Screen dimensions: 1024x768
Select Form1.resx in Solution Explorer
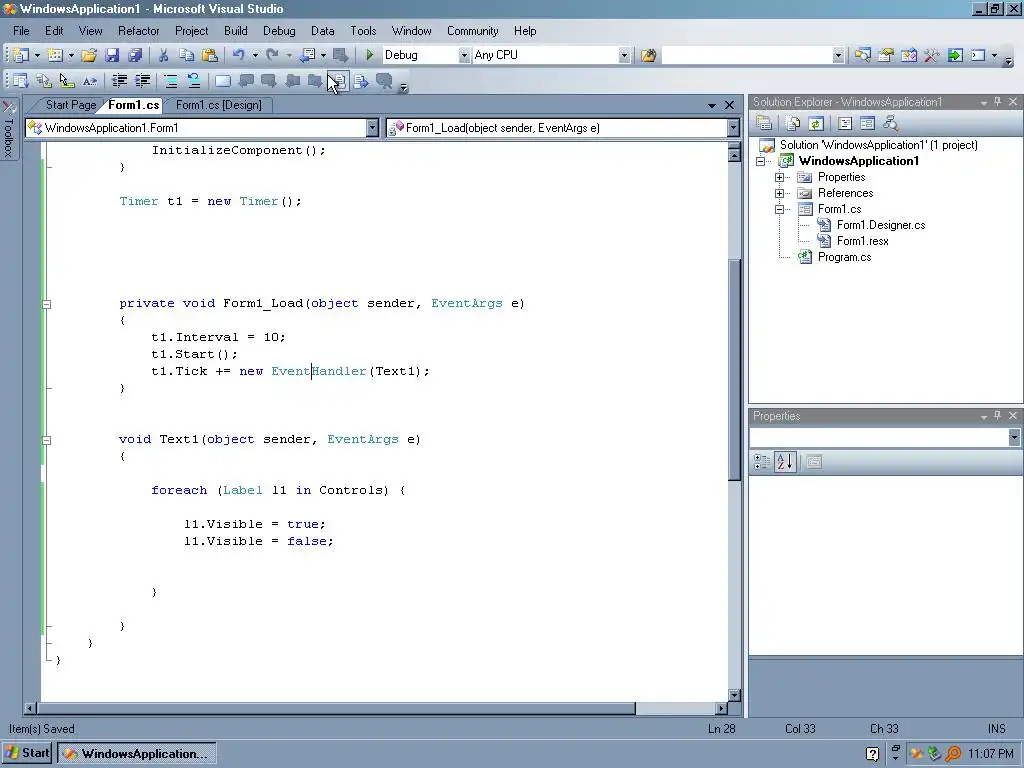[x=862, y=241]
